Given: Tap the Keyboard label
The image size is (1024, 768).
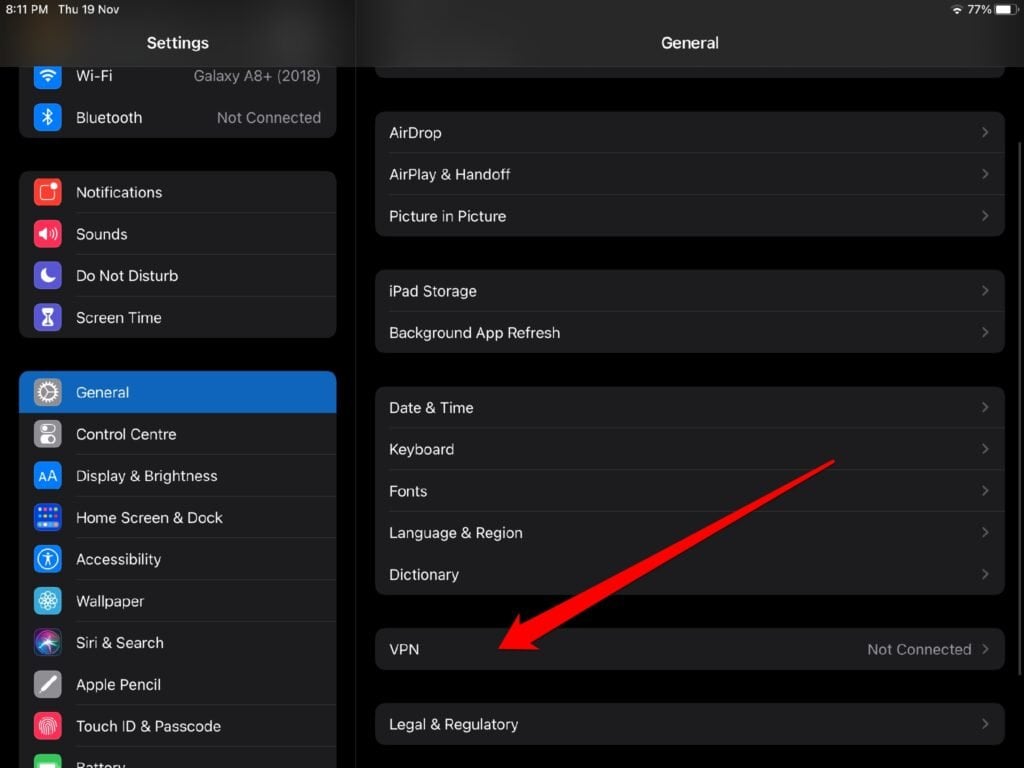Looking at the screenshot, I should point(421,449).
